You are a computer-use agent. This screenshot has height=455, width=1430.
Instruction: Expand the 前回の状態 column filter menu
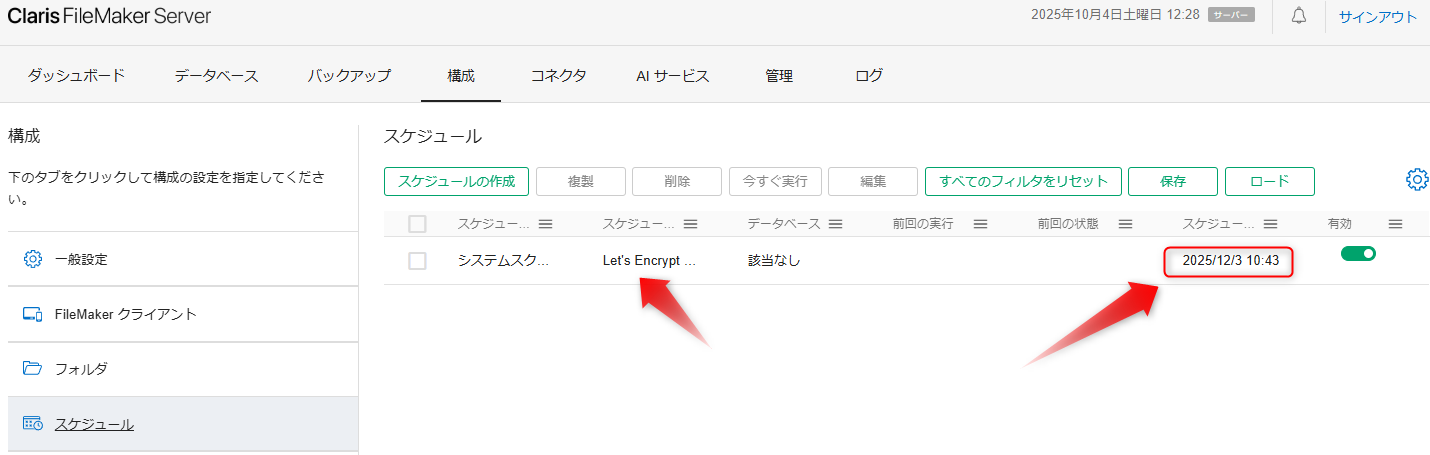[x=1125, y=224]
